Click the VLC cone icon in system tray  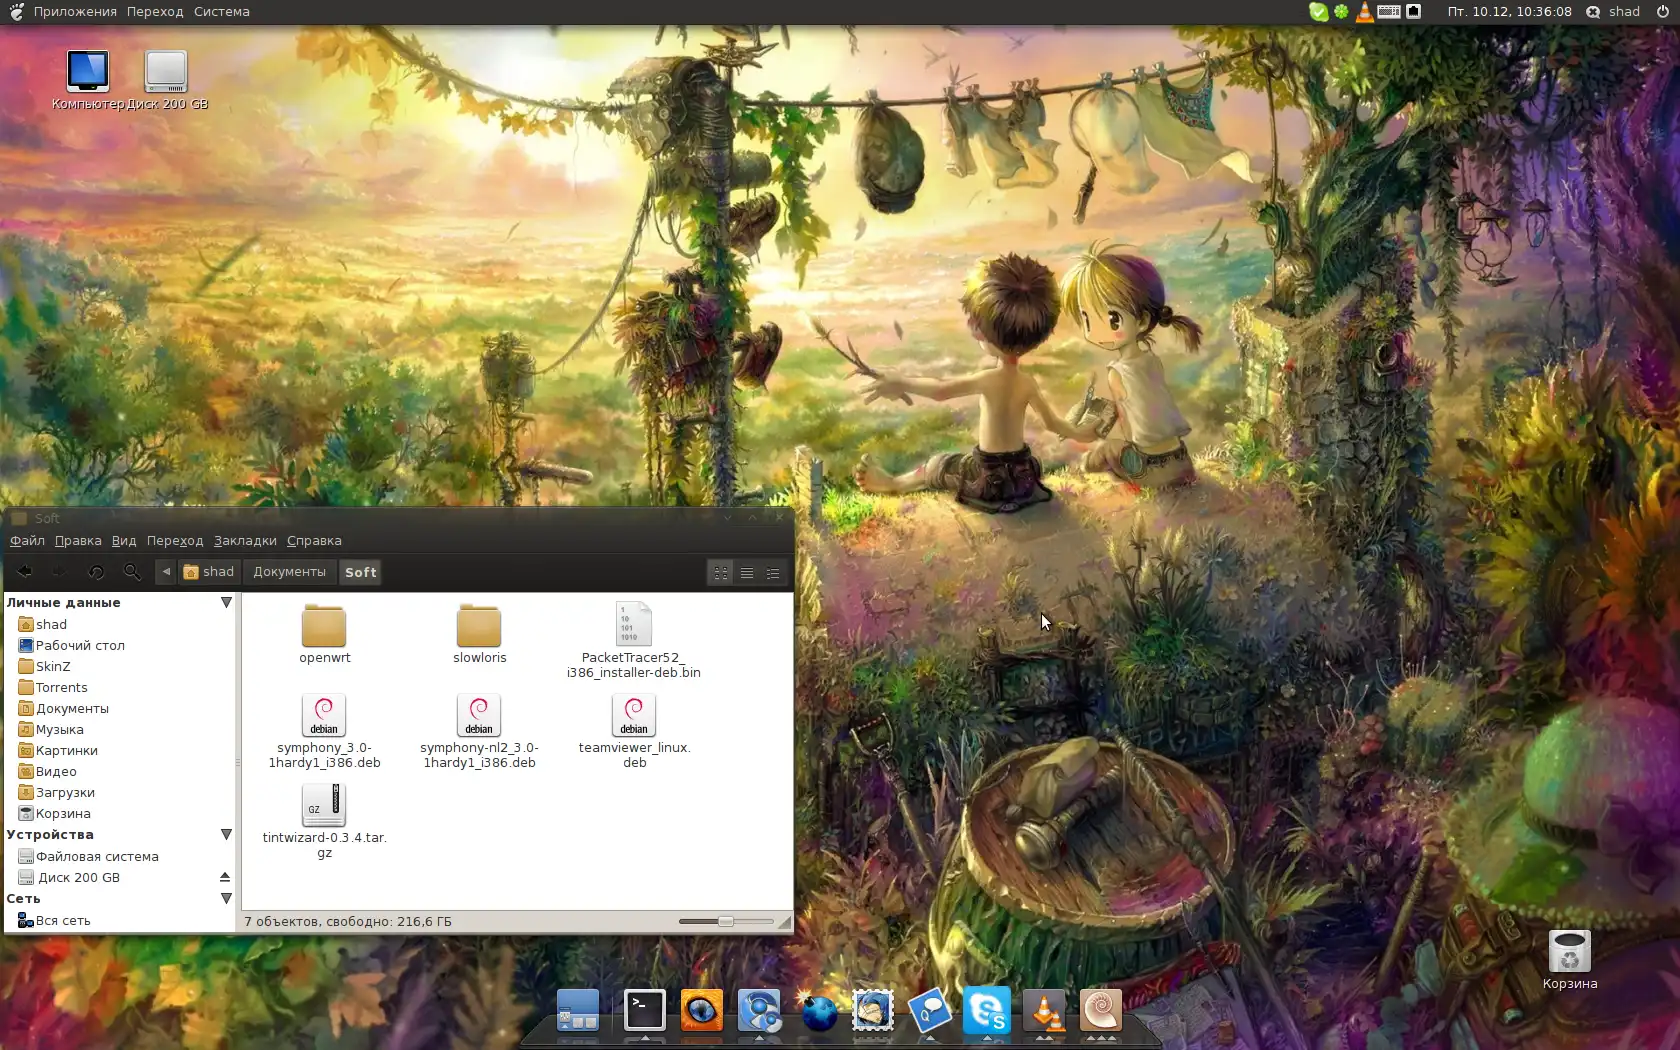click(1364, 12)
